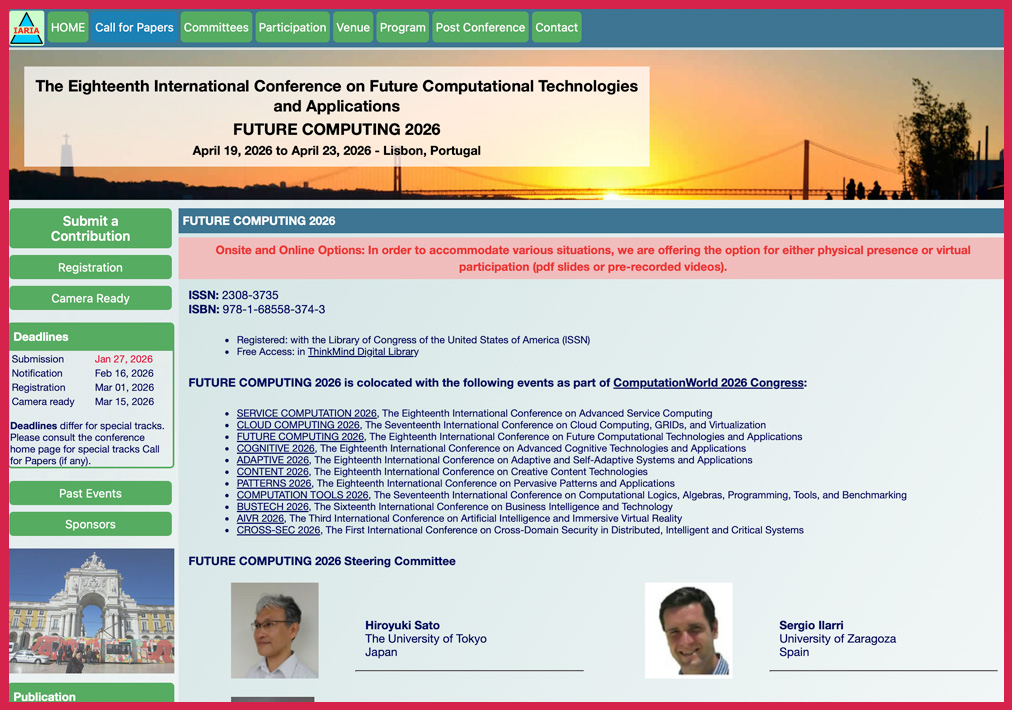Image resolution: width=1012 pixels, height=710 pixels.
Task: Click The University of Tokyo affiliation text
Action: click(x=426, y=638)
